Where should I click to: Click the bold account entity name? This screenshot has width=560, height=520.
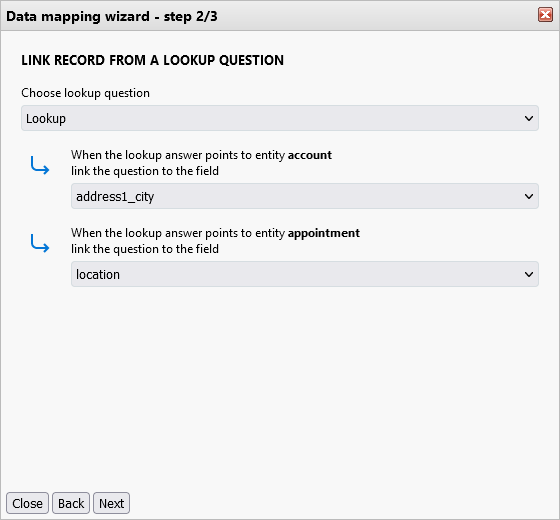310,155
